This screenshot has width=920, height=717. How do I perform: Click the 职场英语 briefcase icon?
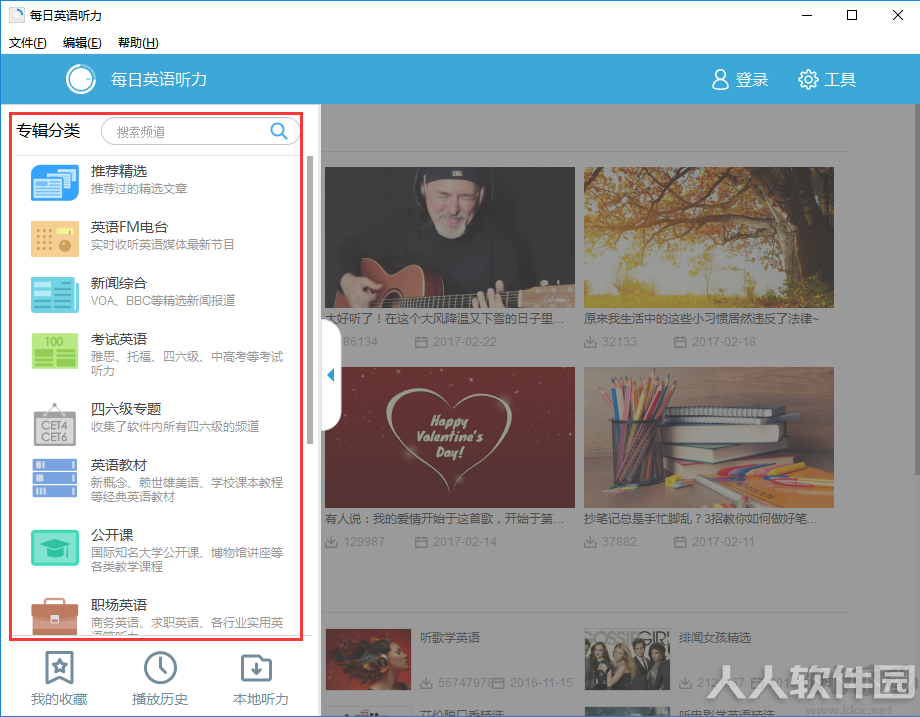55,616
